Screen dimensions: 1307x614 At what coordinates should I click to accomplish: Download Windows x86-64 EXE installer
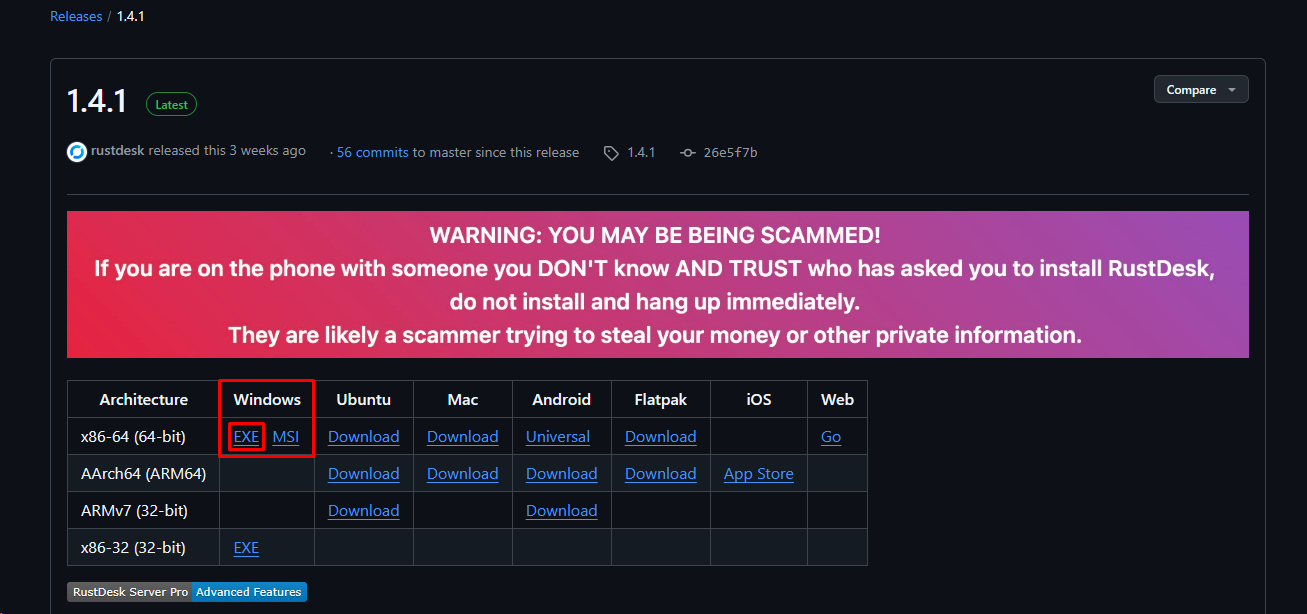pos(246,437)
